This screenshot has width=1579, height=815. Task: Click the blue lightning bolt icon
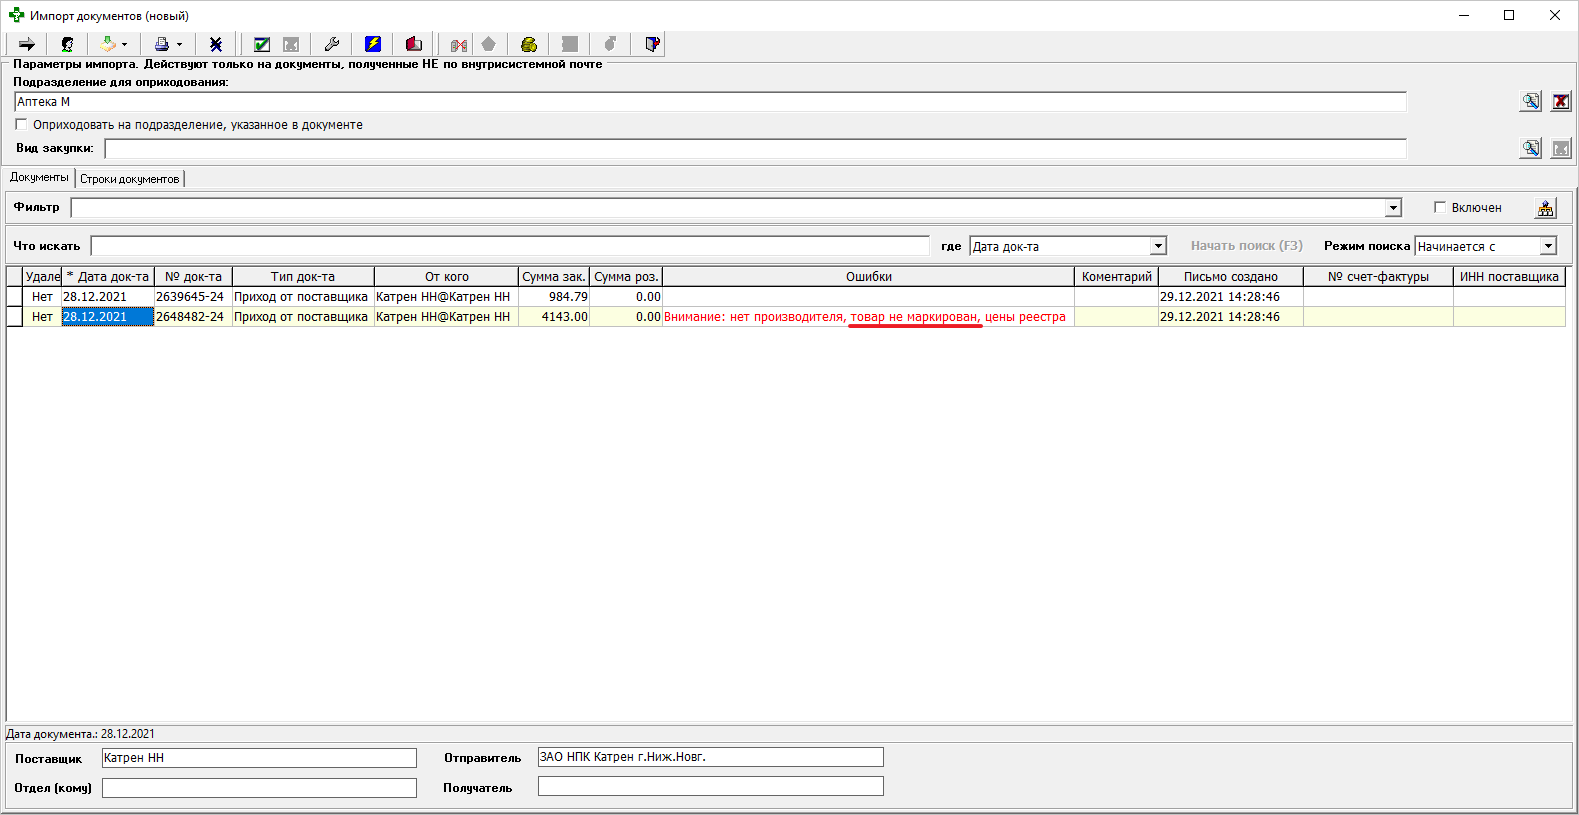[373, 44]
